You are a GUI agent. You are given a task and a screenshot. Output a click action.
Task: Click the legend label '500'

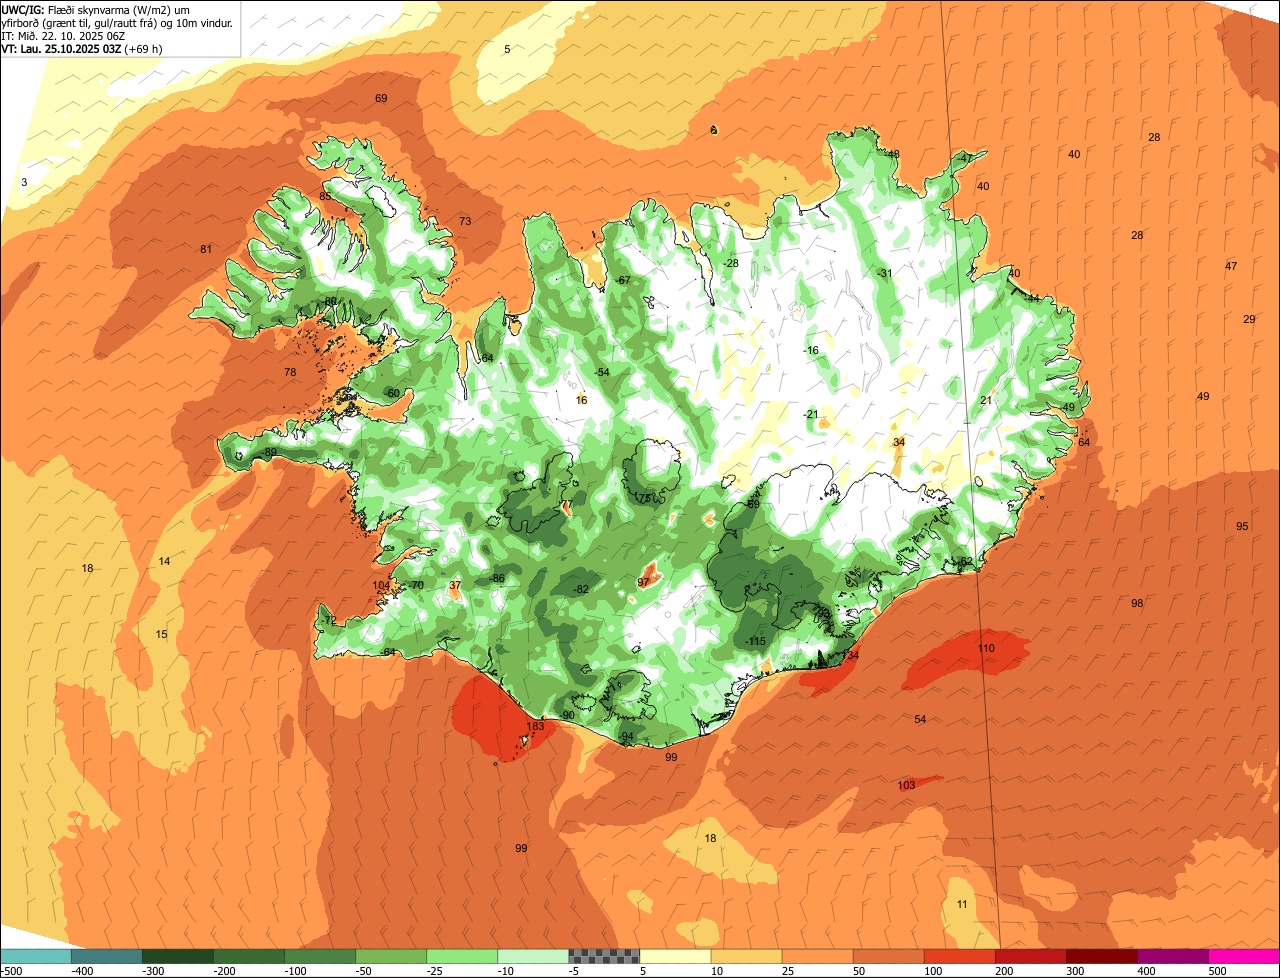[1217, 970]
